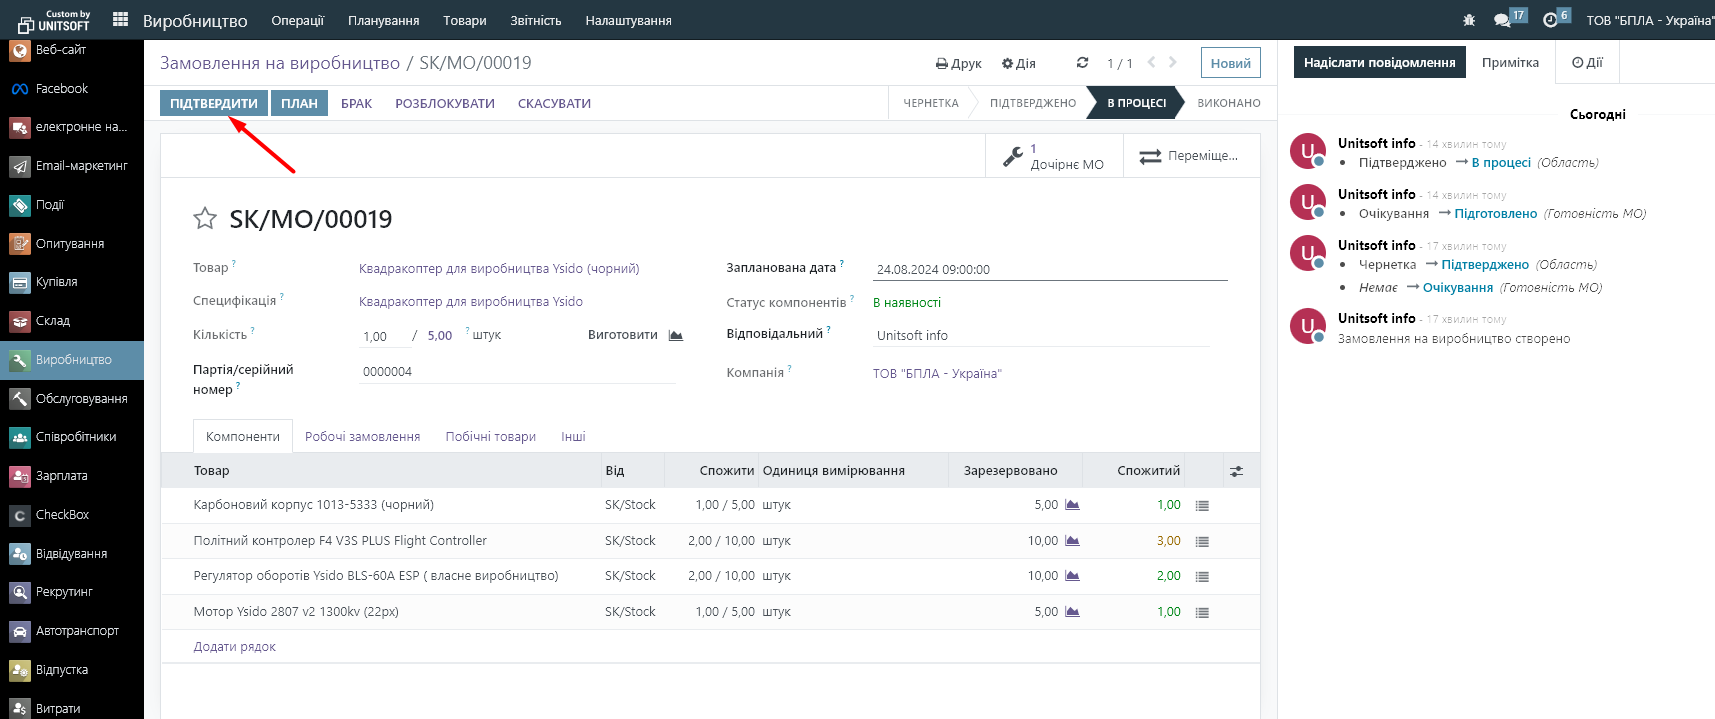Click the Додати рядок link

pos(234,647)
